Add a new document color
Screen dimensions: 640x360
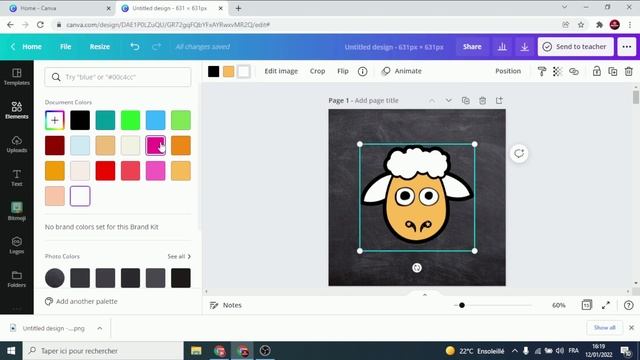55,120
